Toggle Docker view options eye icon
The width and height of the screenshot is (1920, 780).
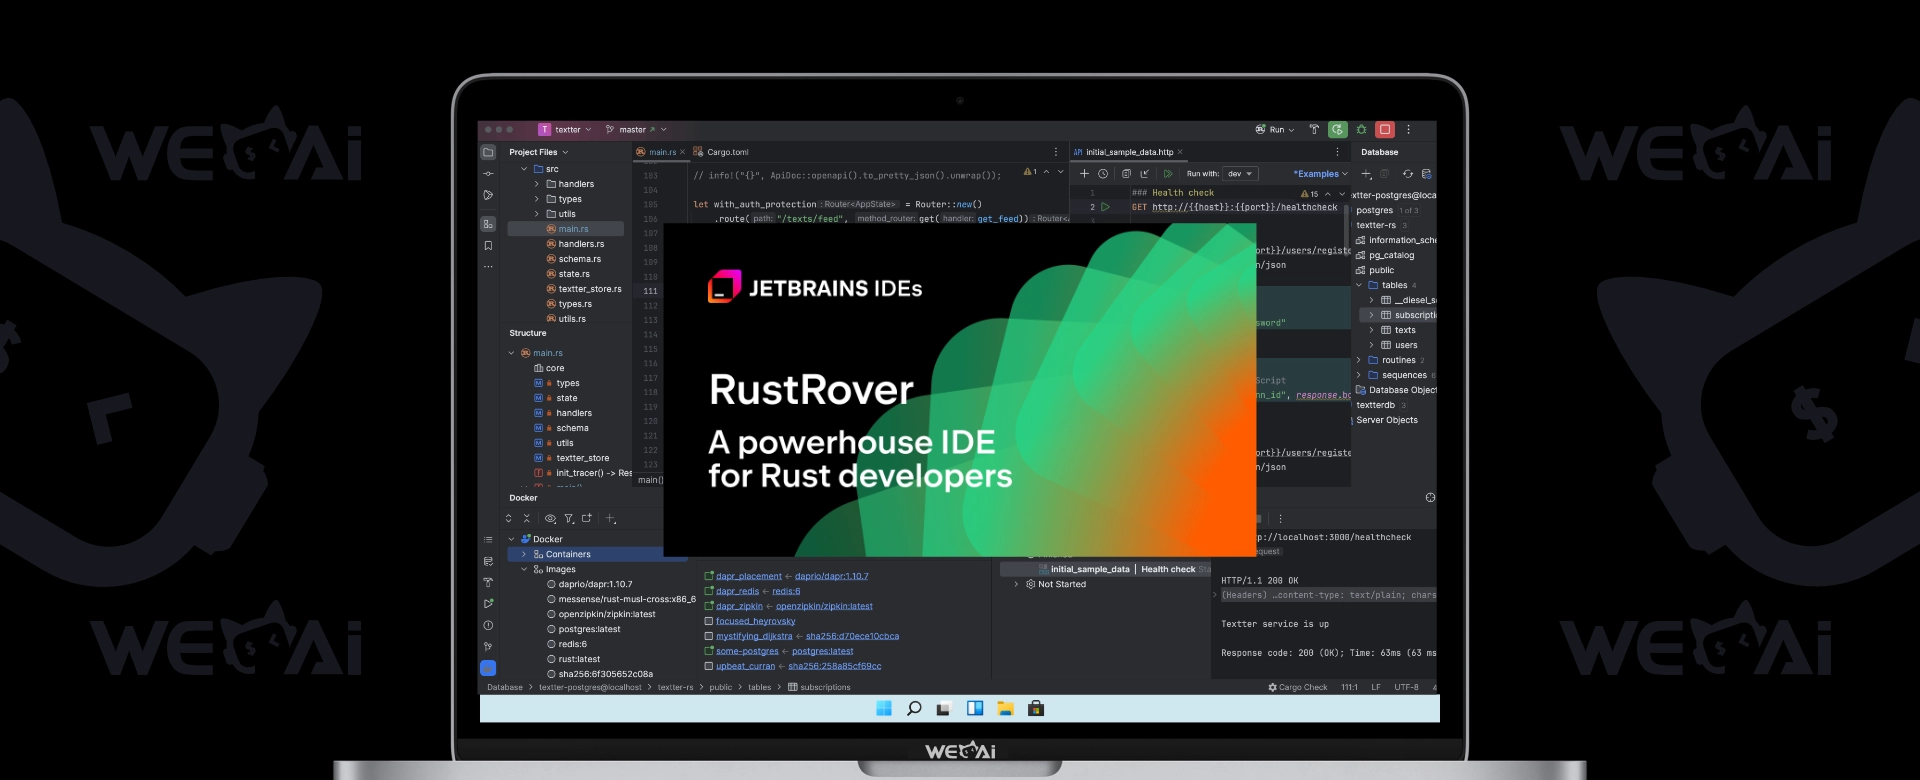click(x=550, y=518)
